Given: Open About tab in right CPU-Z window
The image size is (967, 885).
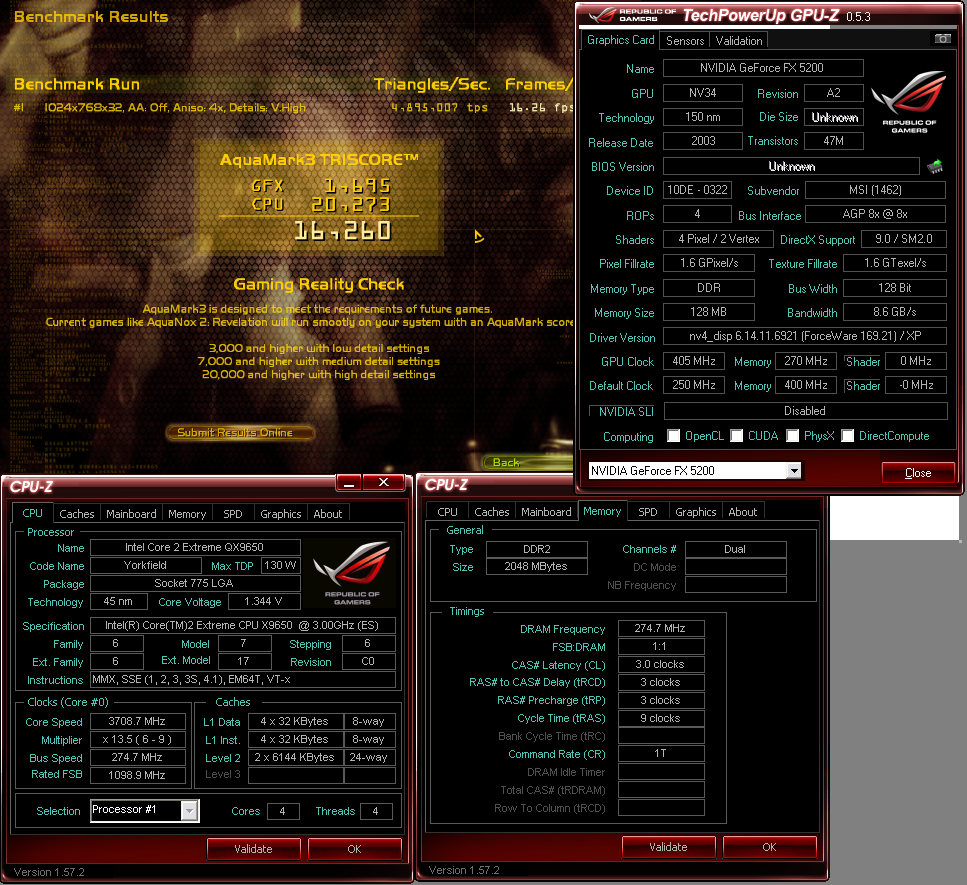Looking at the screenshot, I should coord(743,512).
